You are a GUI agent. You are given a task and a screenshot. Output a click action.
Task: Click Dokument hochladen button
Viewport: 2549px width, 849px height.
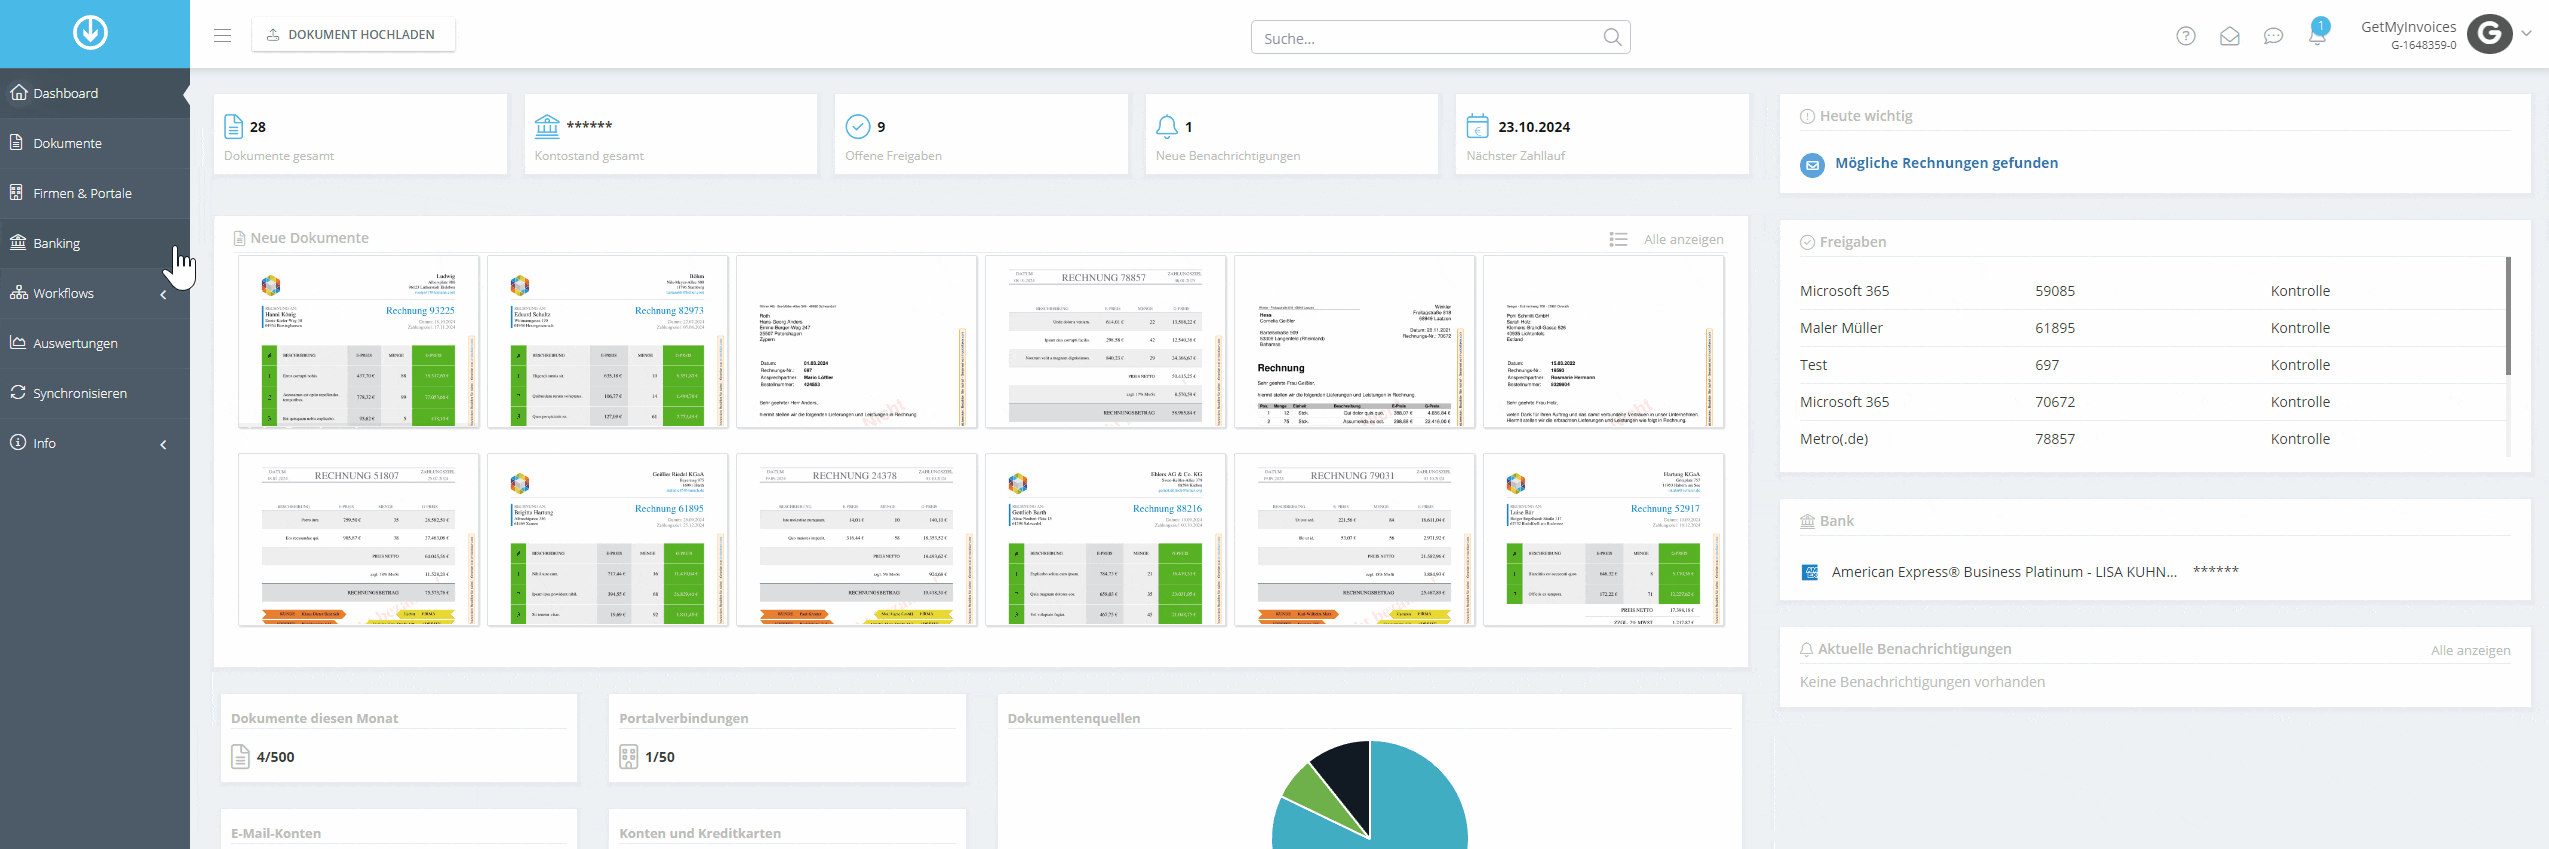point(353,35)
